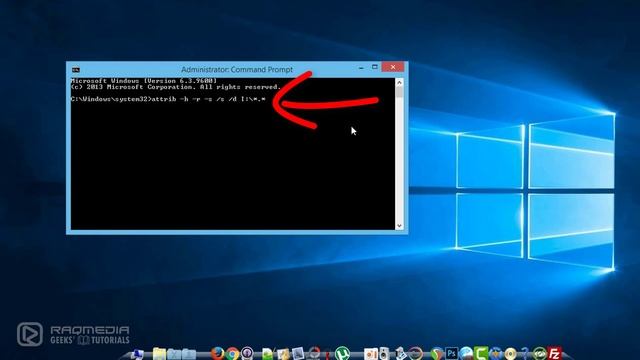640x360 pixels.
Task: Close the Administrator Command Prompt window
Action: coord(393,67)
